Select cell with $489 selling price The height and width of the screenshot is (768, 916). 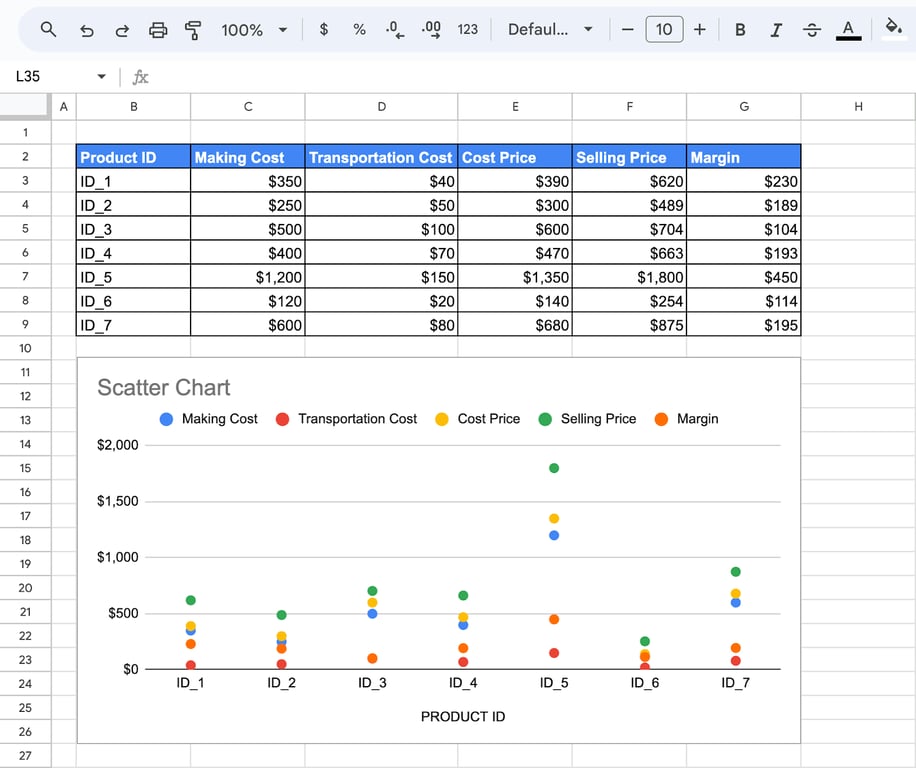point(629,205)
